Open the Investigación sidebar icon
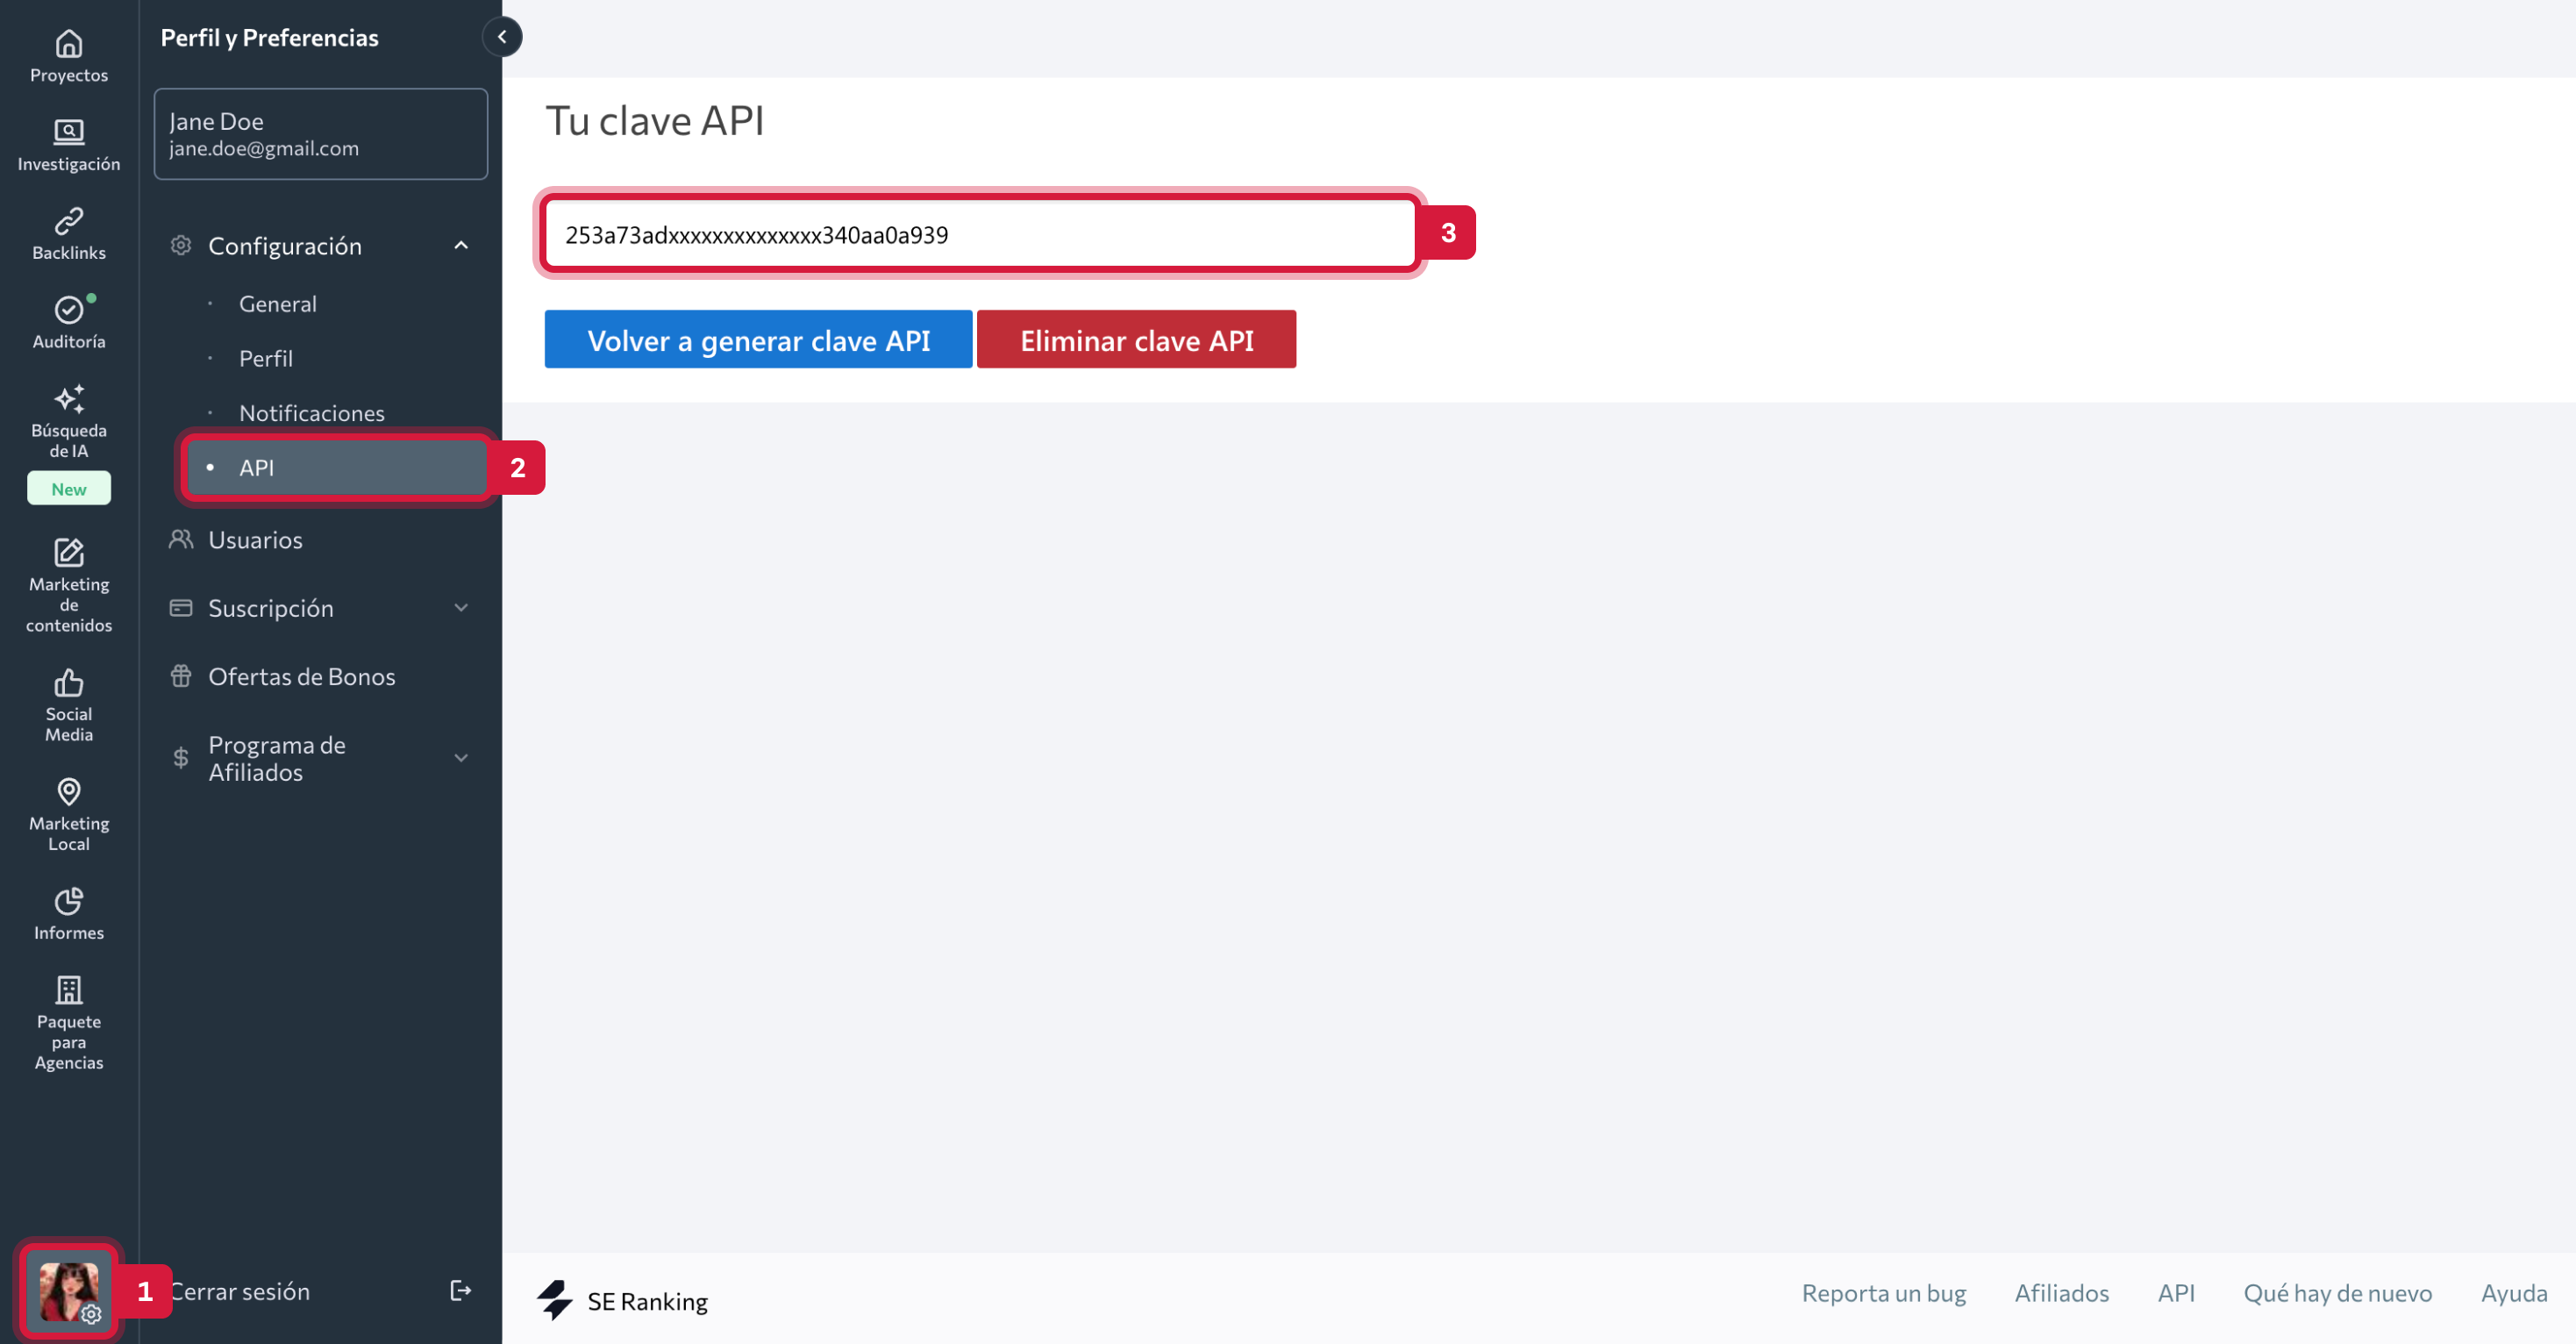 click(x=68, y=132)
